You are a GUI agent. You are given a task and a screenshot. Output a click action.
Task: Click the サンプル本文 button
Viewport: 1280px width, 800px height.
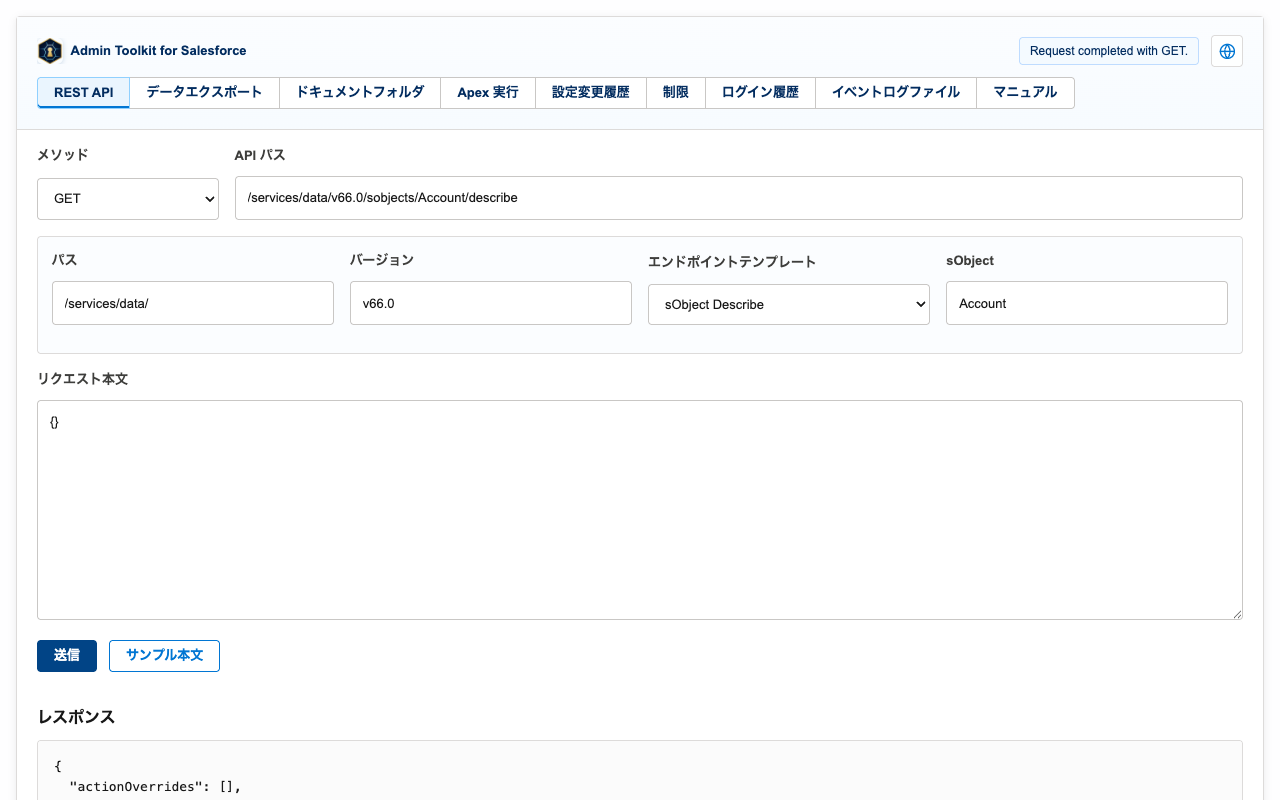(x=164, y=656)
